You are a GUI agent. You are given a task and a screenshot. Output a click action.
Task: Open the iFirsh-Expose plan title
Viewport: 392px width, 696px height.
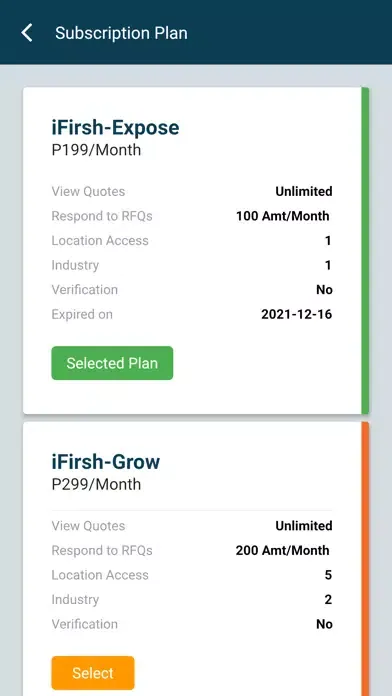(115, 127)
